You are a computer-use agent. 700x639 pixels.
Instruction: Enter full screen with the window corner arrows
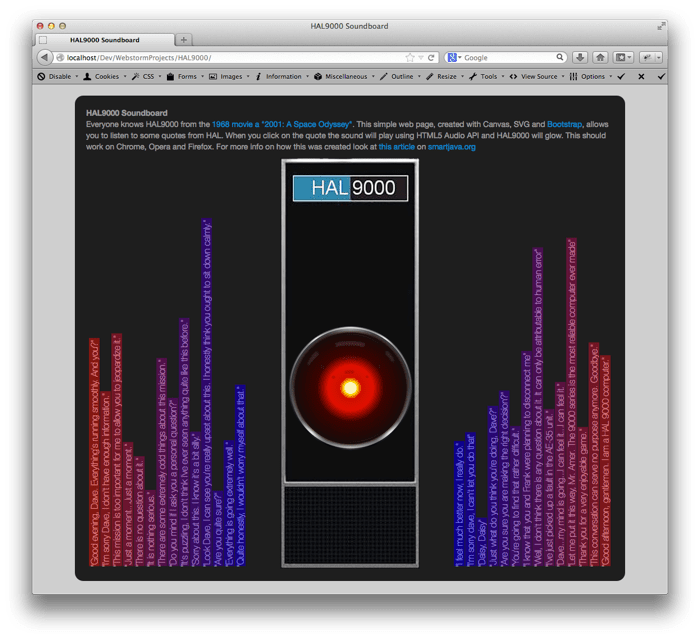(x=661, y=26)
